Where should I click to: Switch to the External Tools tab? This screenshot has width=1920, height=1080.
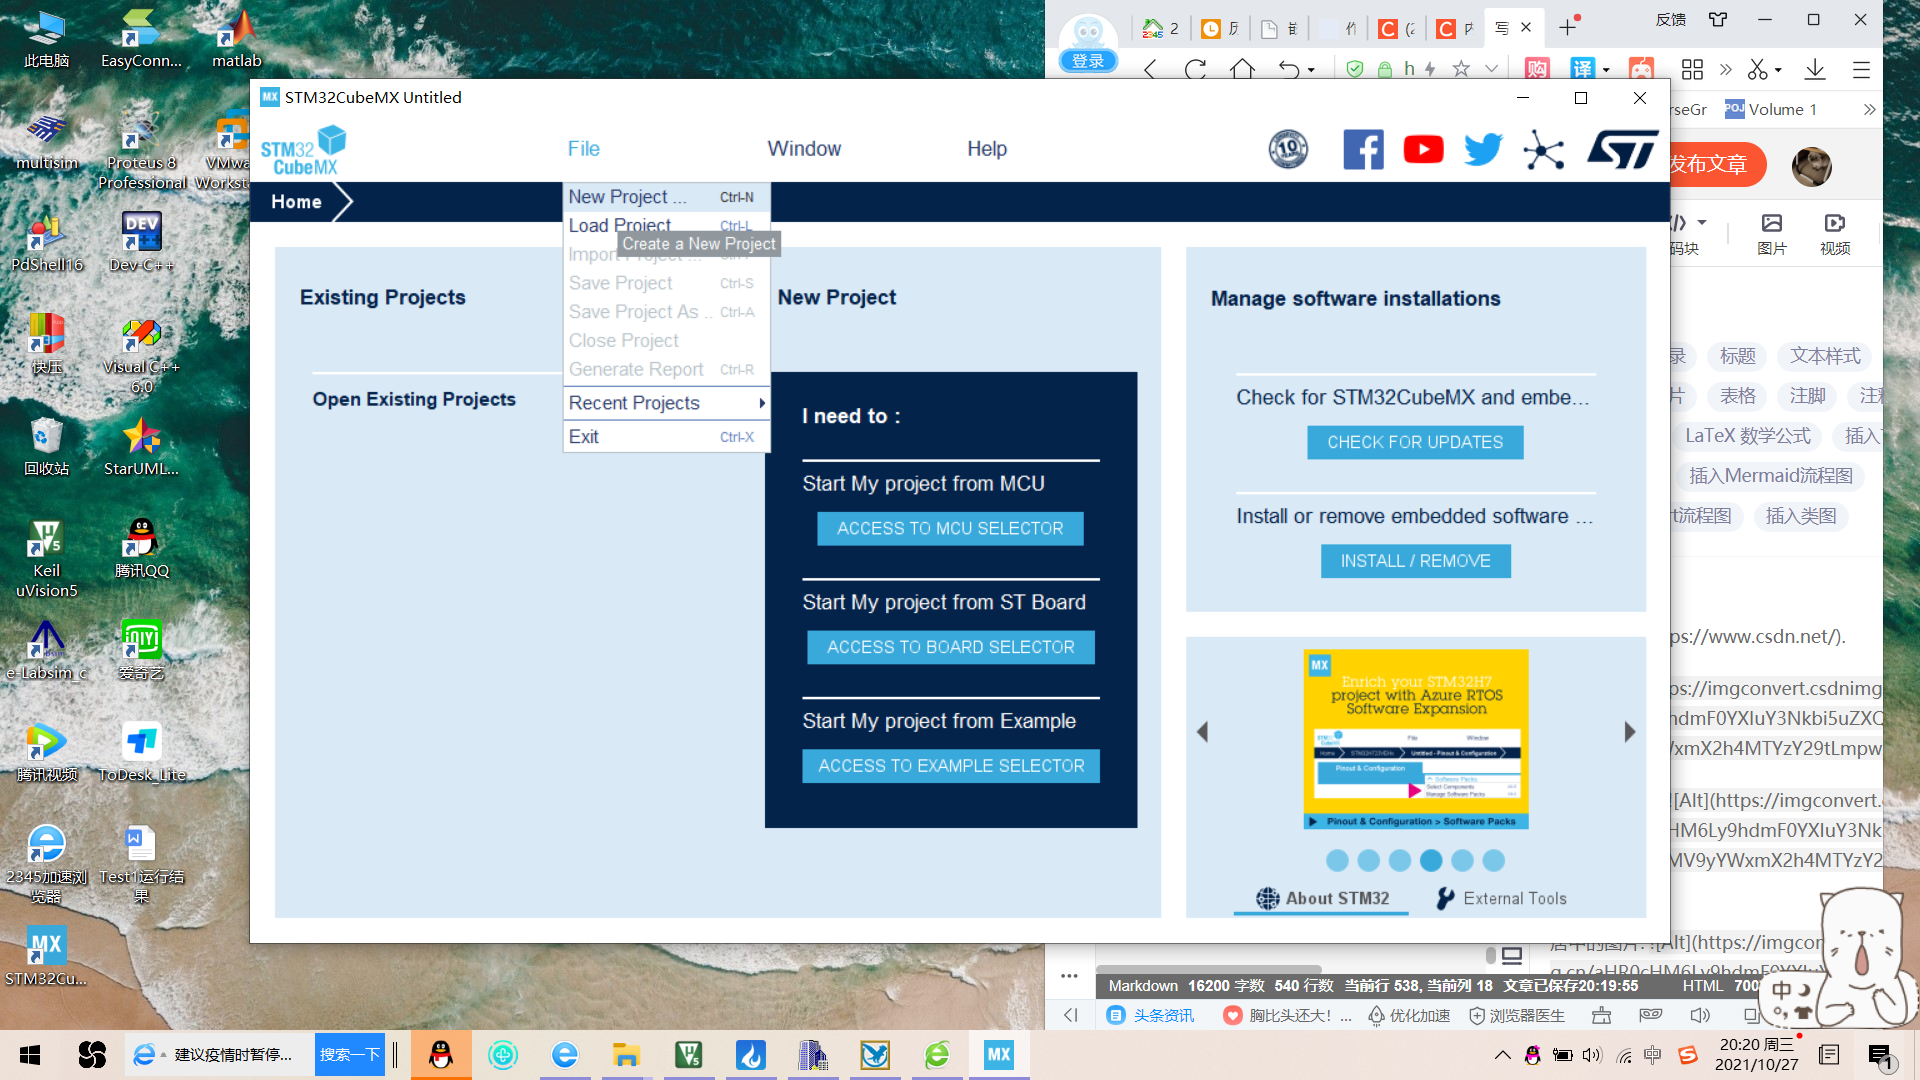(1501, 898)
